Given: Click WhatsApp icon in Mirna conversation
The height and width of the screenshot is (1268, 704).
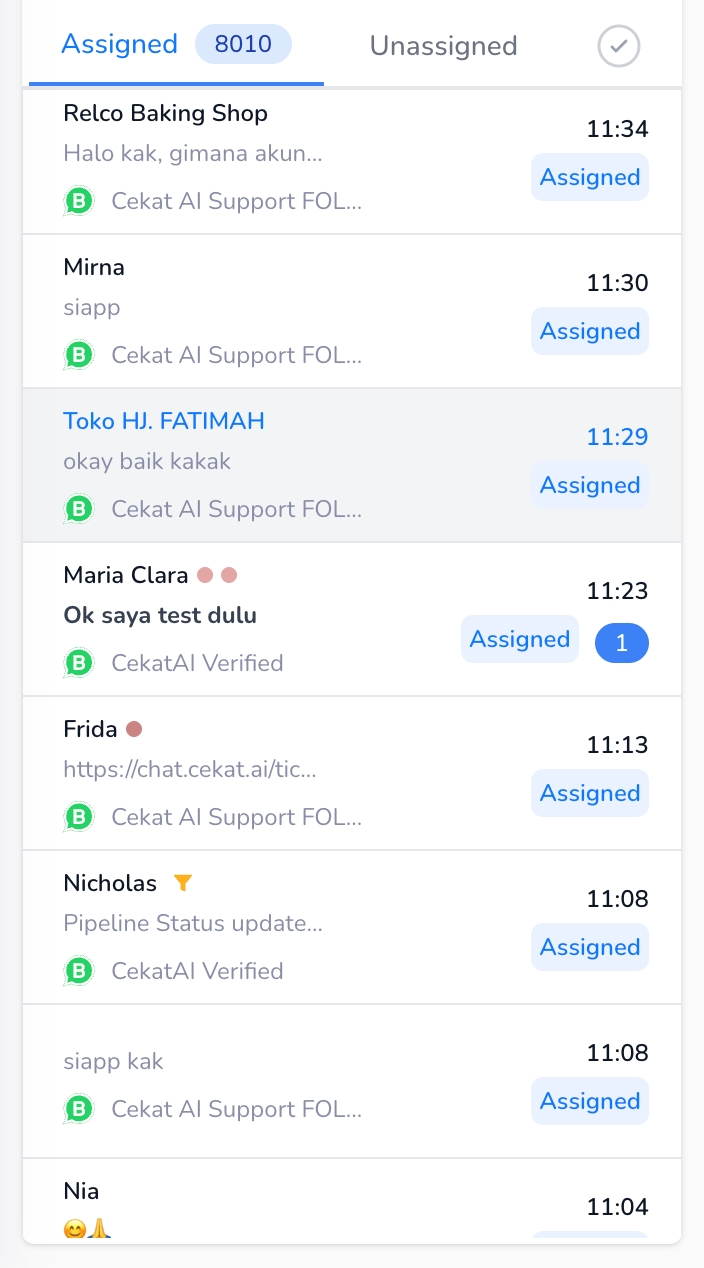Looking at the screenshot, I should [x=79, y=356].
